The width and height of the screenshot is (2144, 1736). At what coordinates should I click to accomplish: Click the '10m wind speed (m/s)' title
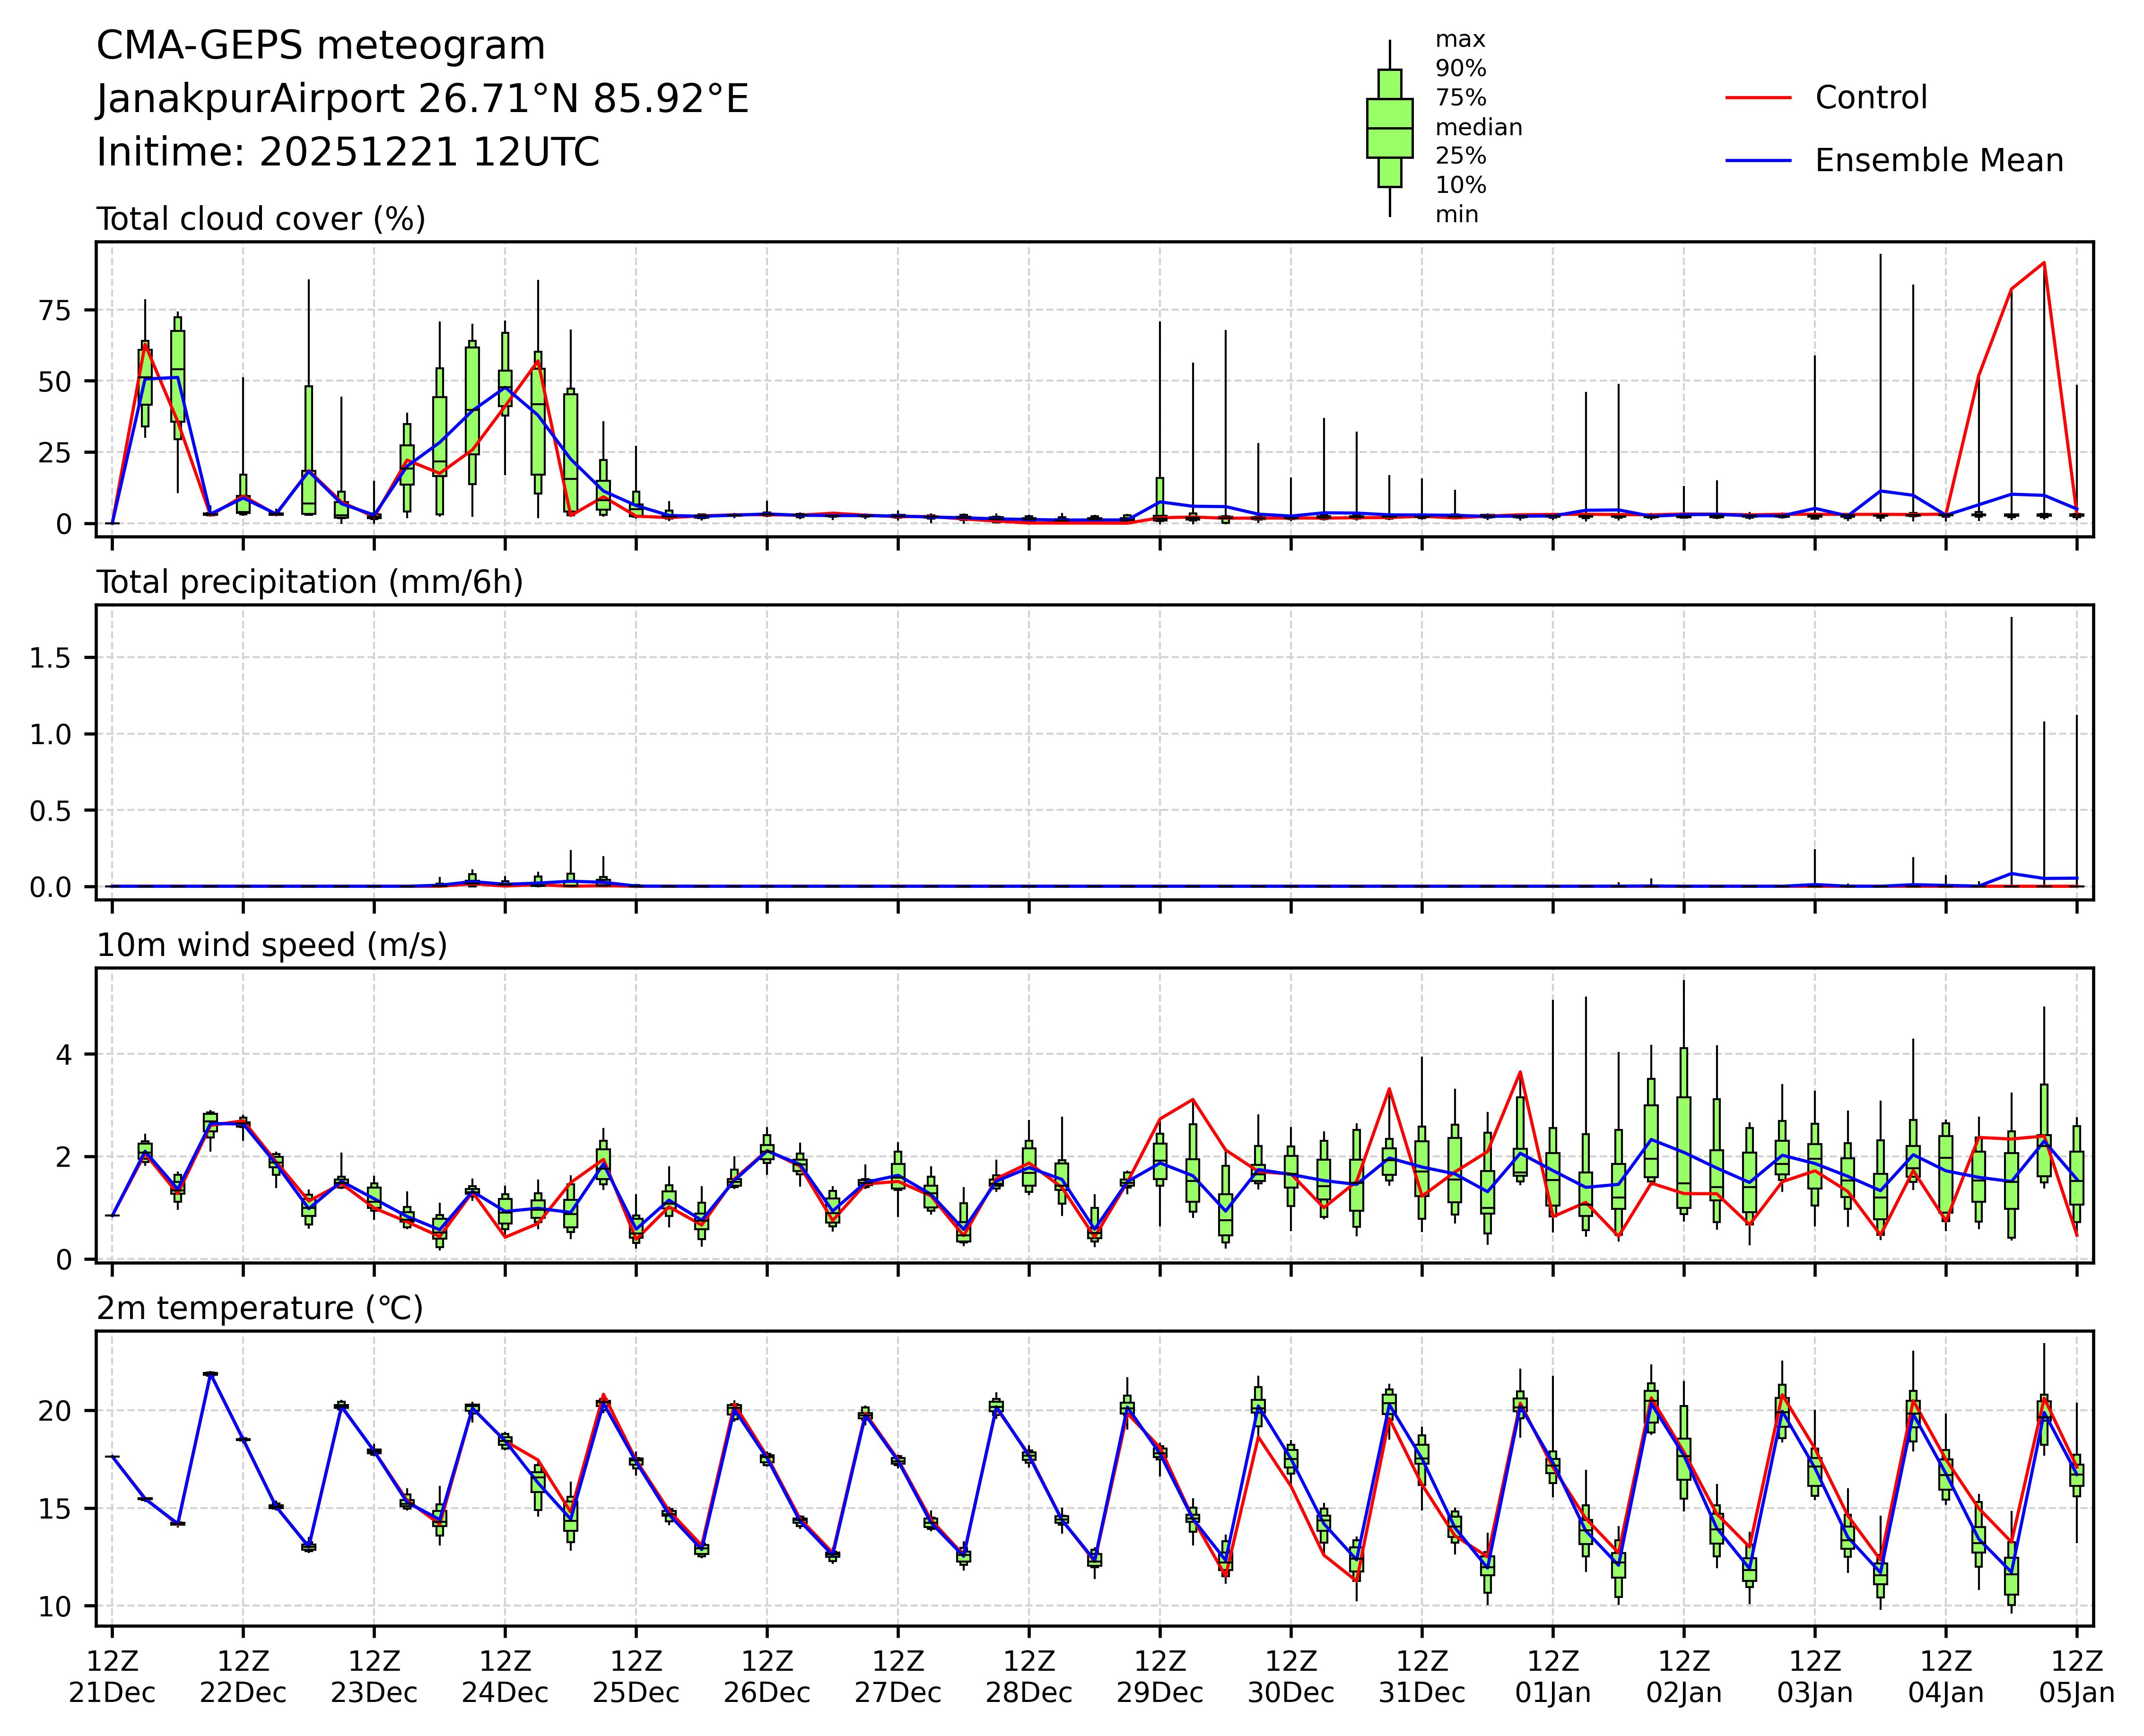pos(272,945)
